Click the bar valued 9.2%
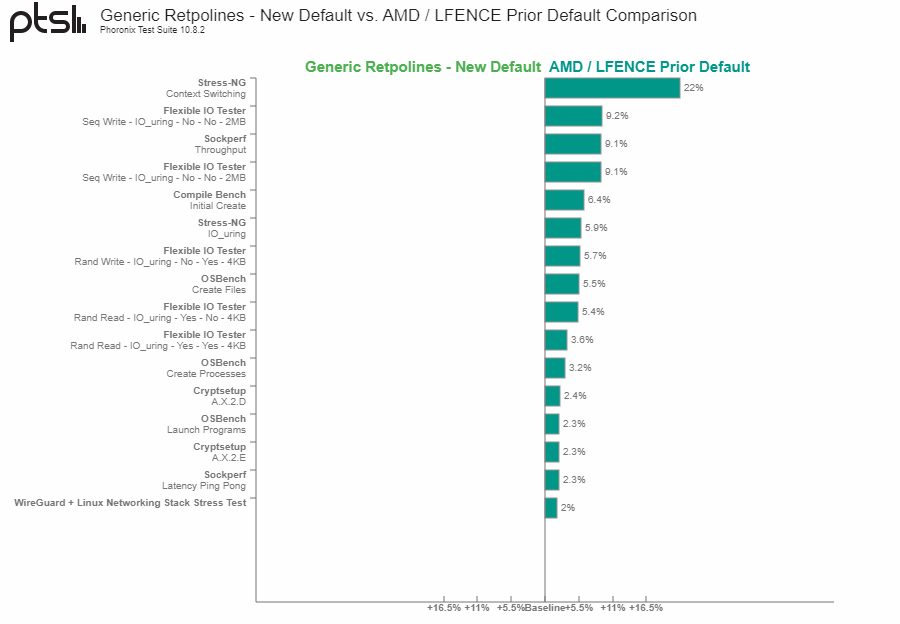The image size is (900, 624). (x=573, y=116)
